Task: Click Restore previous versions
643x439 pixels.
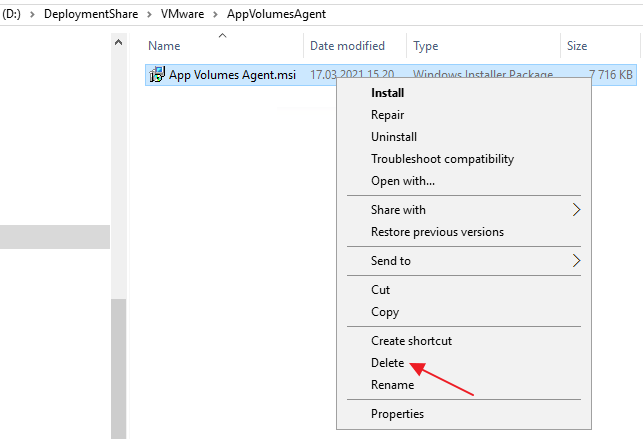Action: click(437, 232)
